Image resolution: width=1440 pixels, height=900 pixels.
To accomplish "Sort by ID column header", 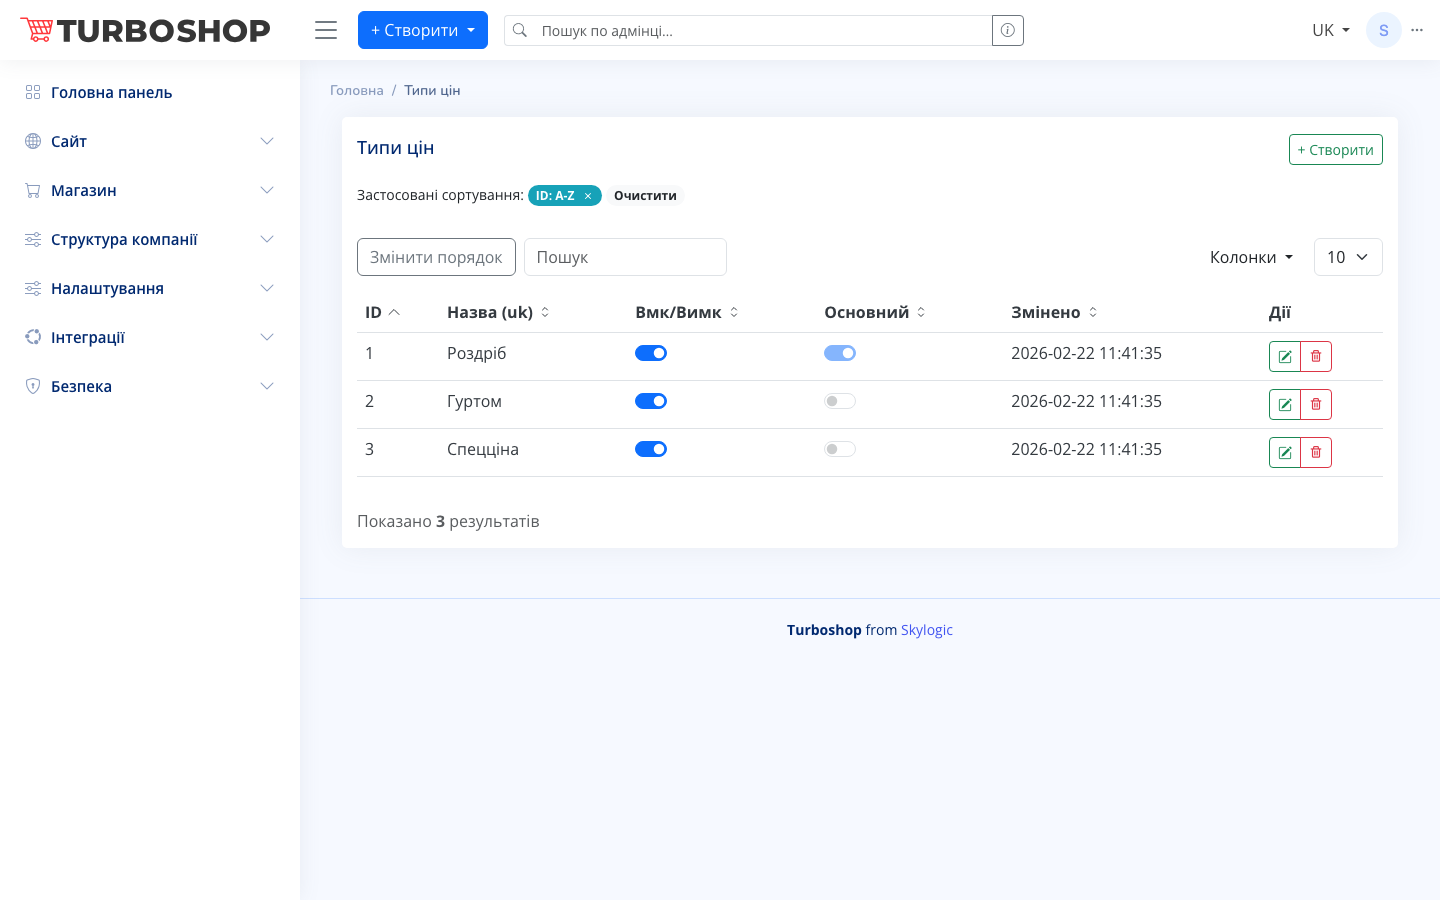I will (382, 312).
